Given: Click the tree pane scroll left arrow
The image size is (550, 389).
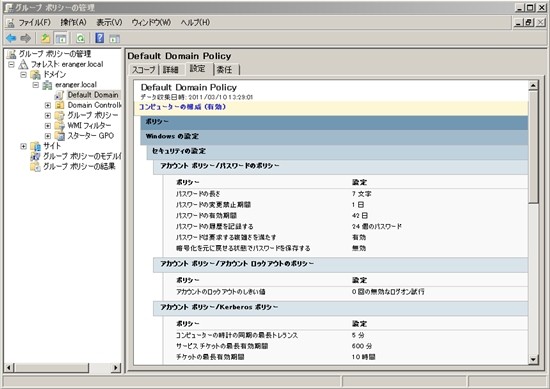Looking at the screenshot, I should (9, 368).
